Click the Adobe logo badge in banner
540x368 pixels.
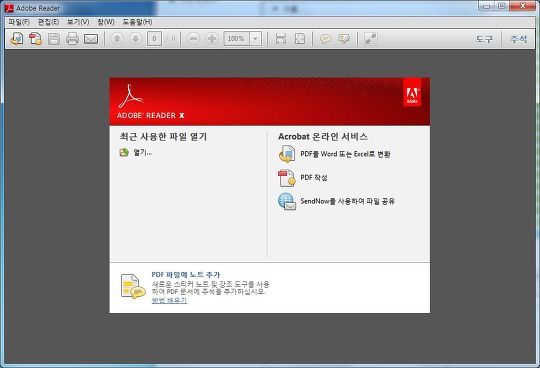pyautogui.click(x=412, y=92)
